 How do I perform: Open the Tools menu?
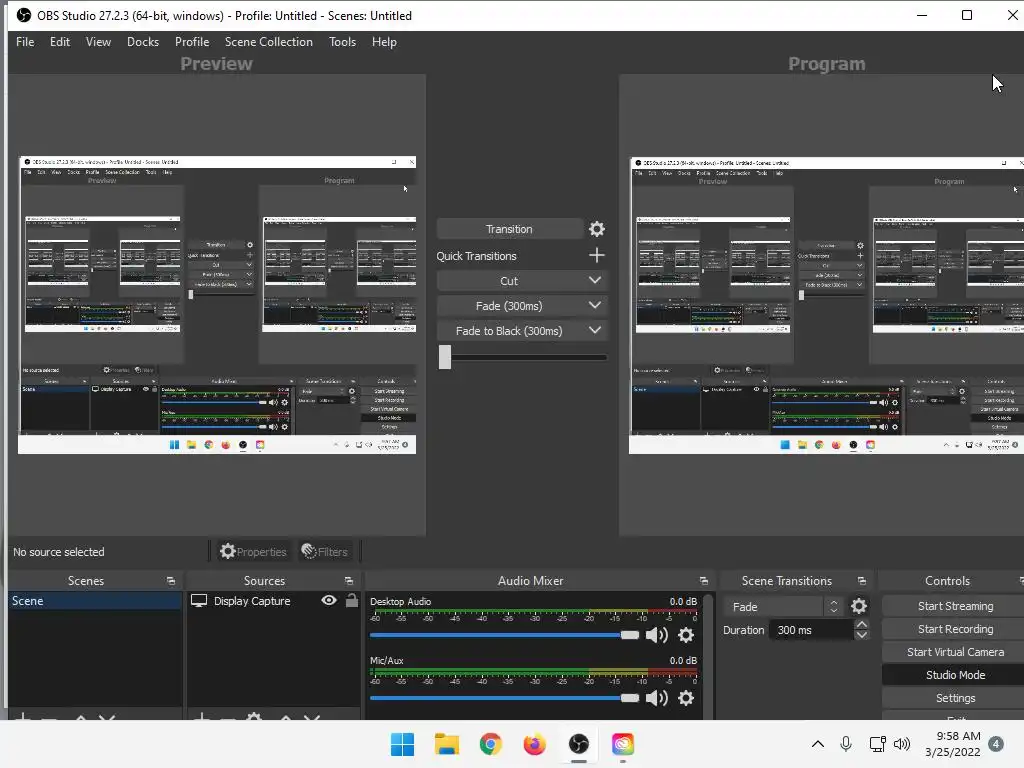[342, 42]
